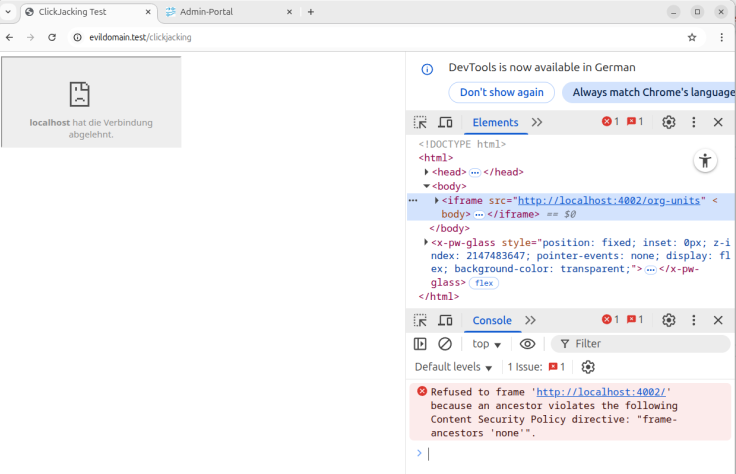Show more tabs next to Elements

click(x=537, y=122)
